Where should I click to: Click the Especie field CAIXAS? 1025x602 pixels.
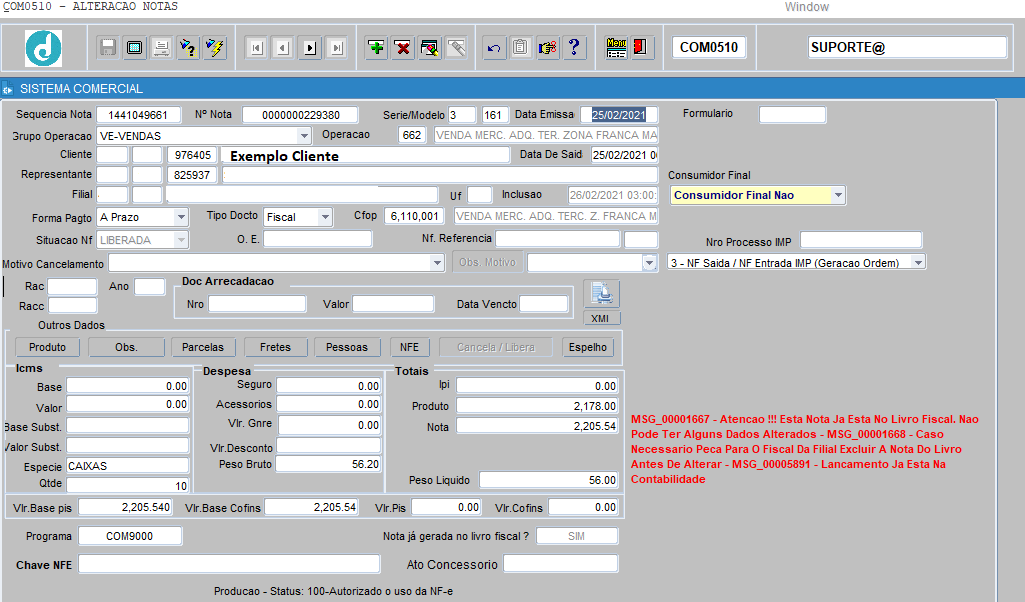pyautogui.click(x=127, y=465)
